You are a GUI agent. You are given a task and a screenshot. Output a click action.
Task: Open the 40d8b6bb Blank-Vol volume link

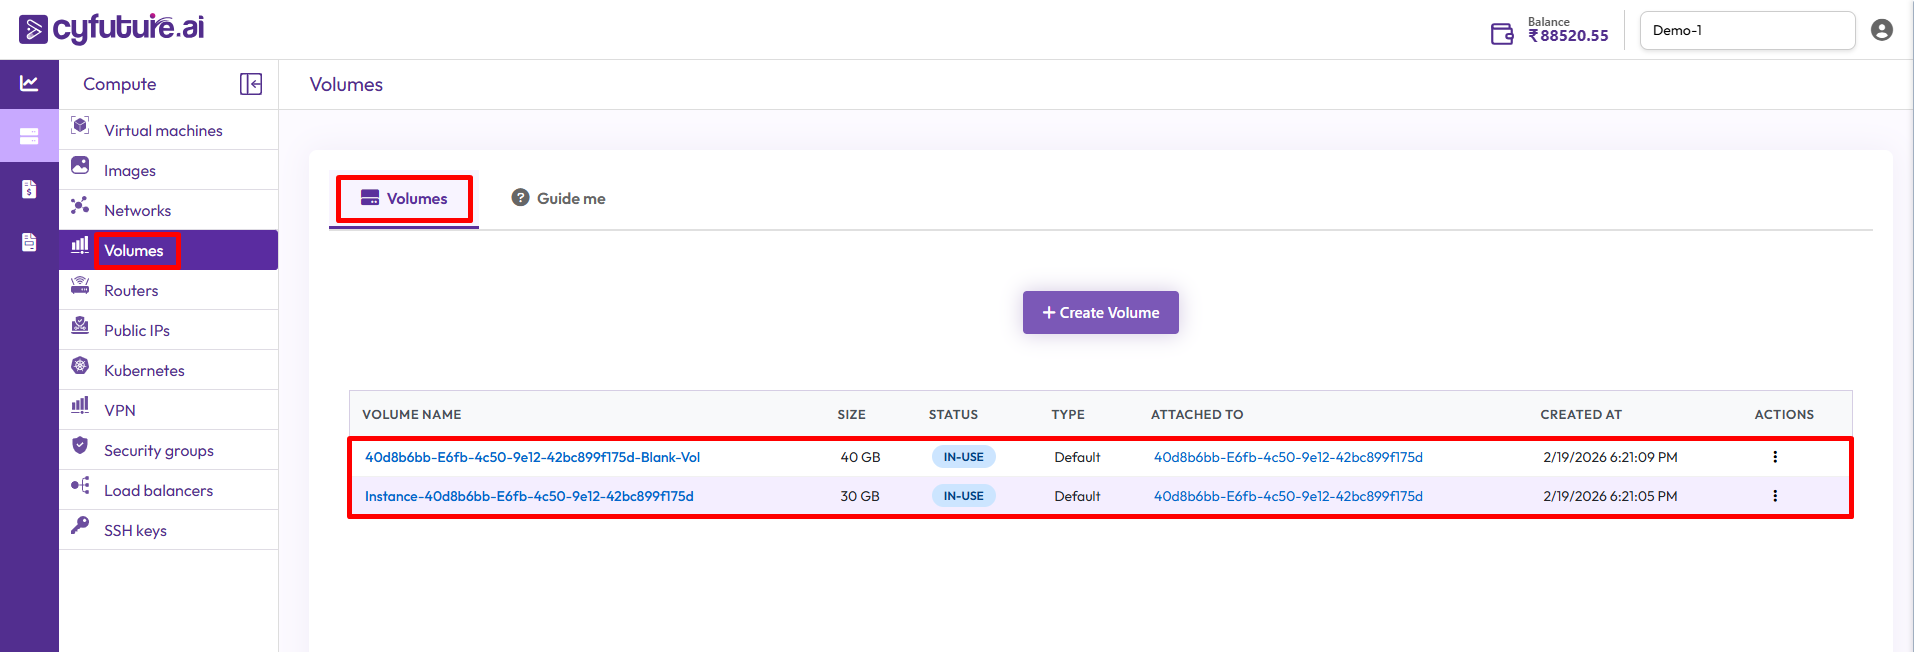[x=532, y=457]
